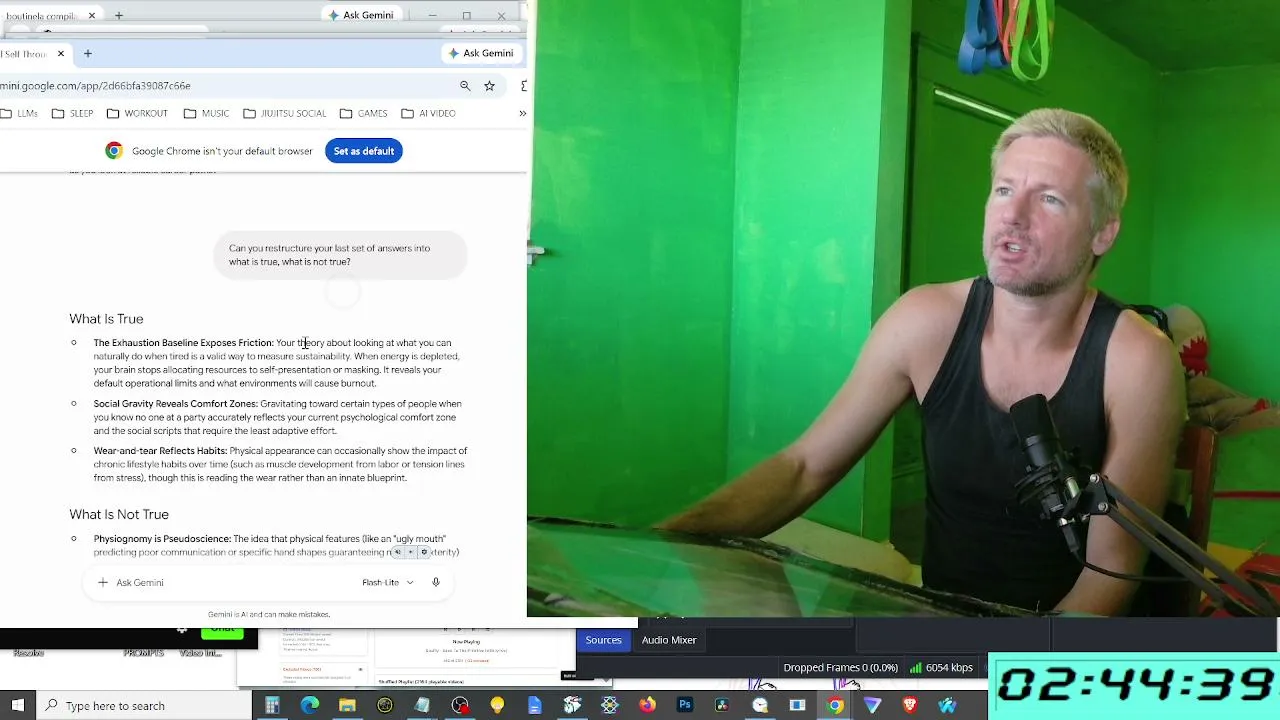Viewport: 1280px width, 720px height.
Task: Open the Windows Start menu
Action: [18, 706]
